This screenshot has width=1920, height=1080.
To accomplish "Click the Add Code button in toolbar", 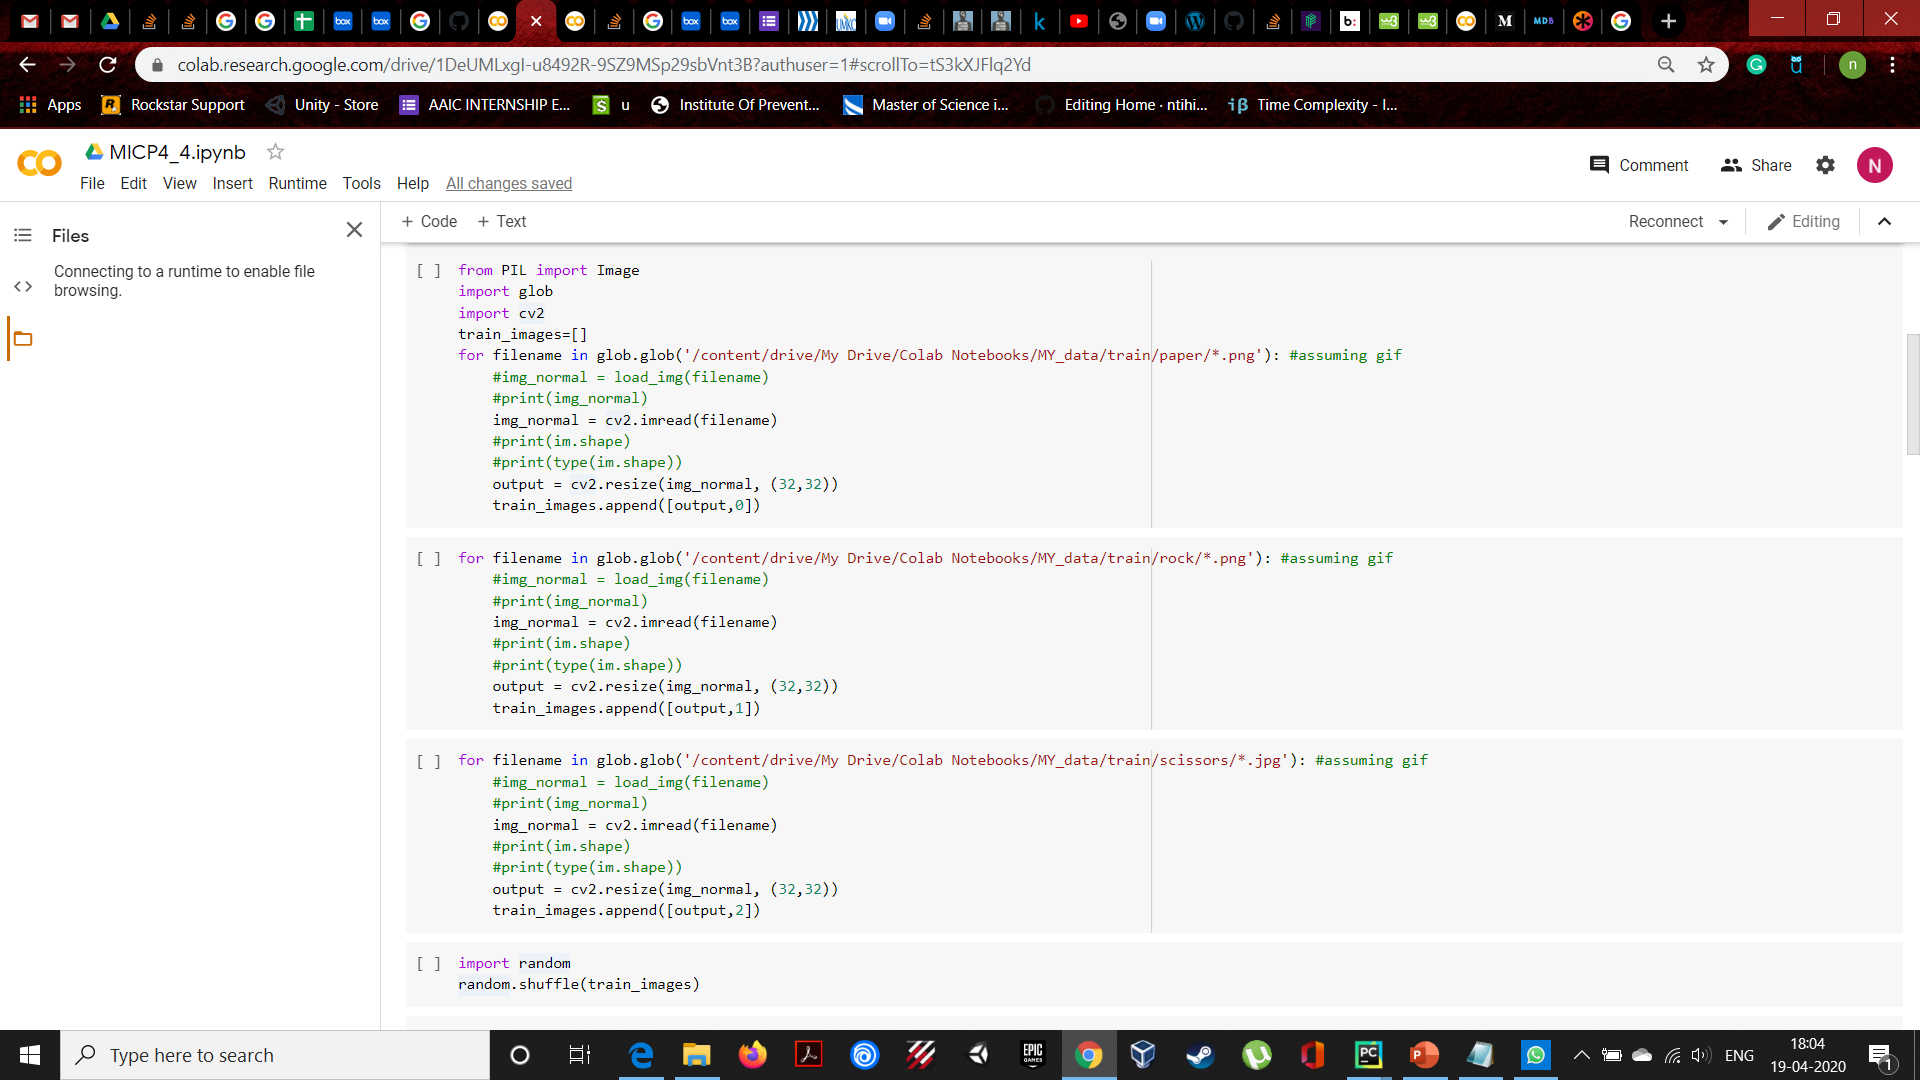I will click(429, 220).
